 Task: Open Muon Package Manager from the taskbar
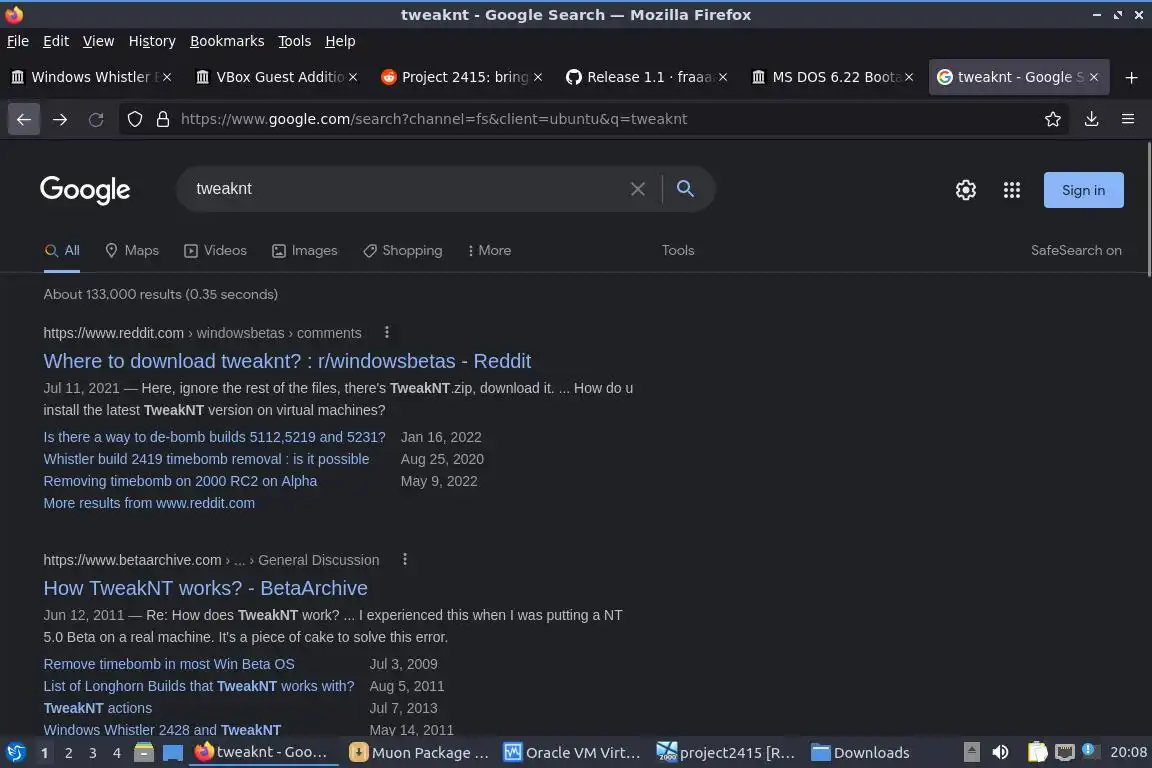coord(419,753)
